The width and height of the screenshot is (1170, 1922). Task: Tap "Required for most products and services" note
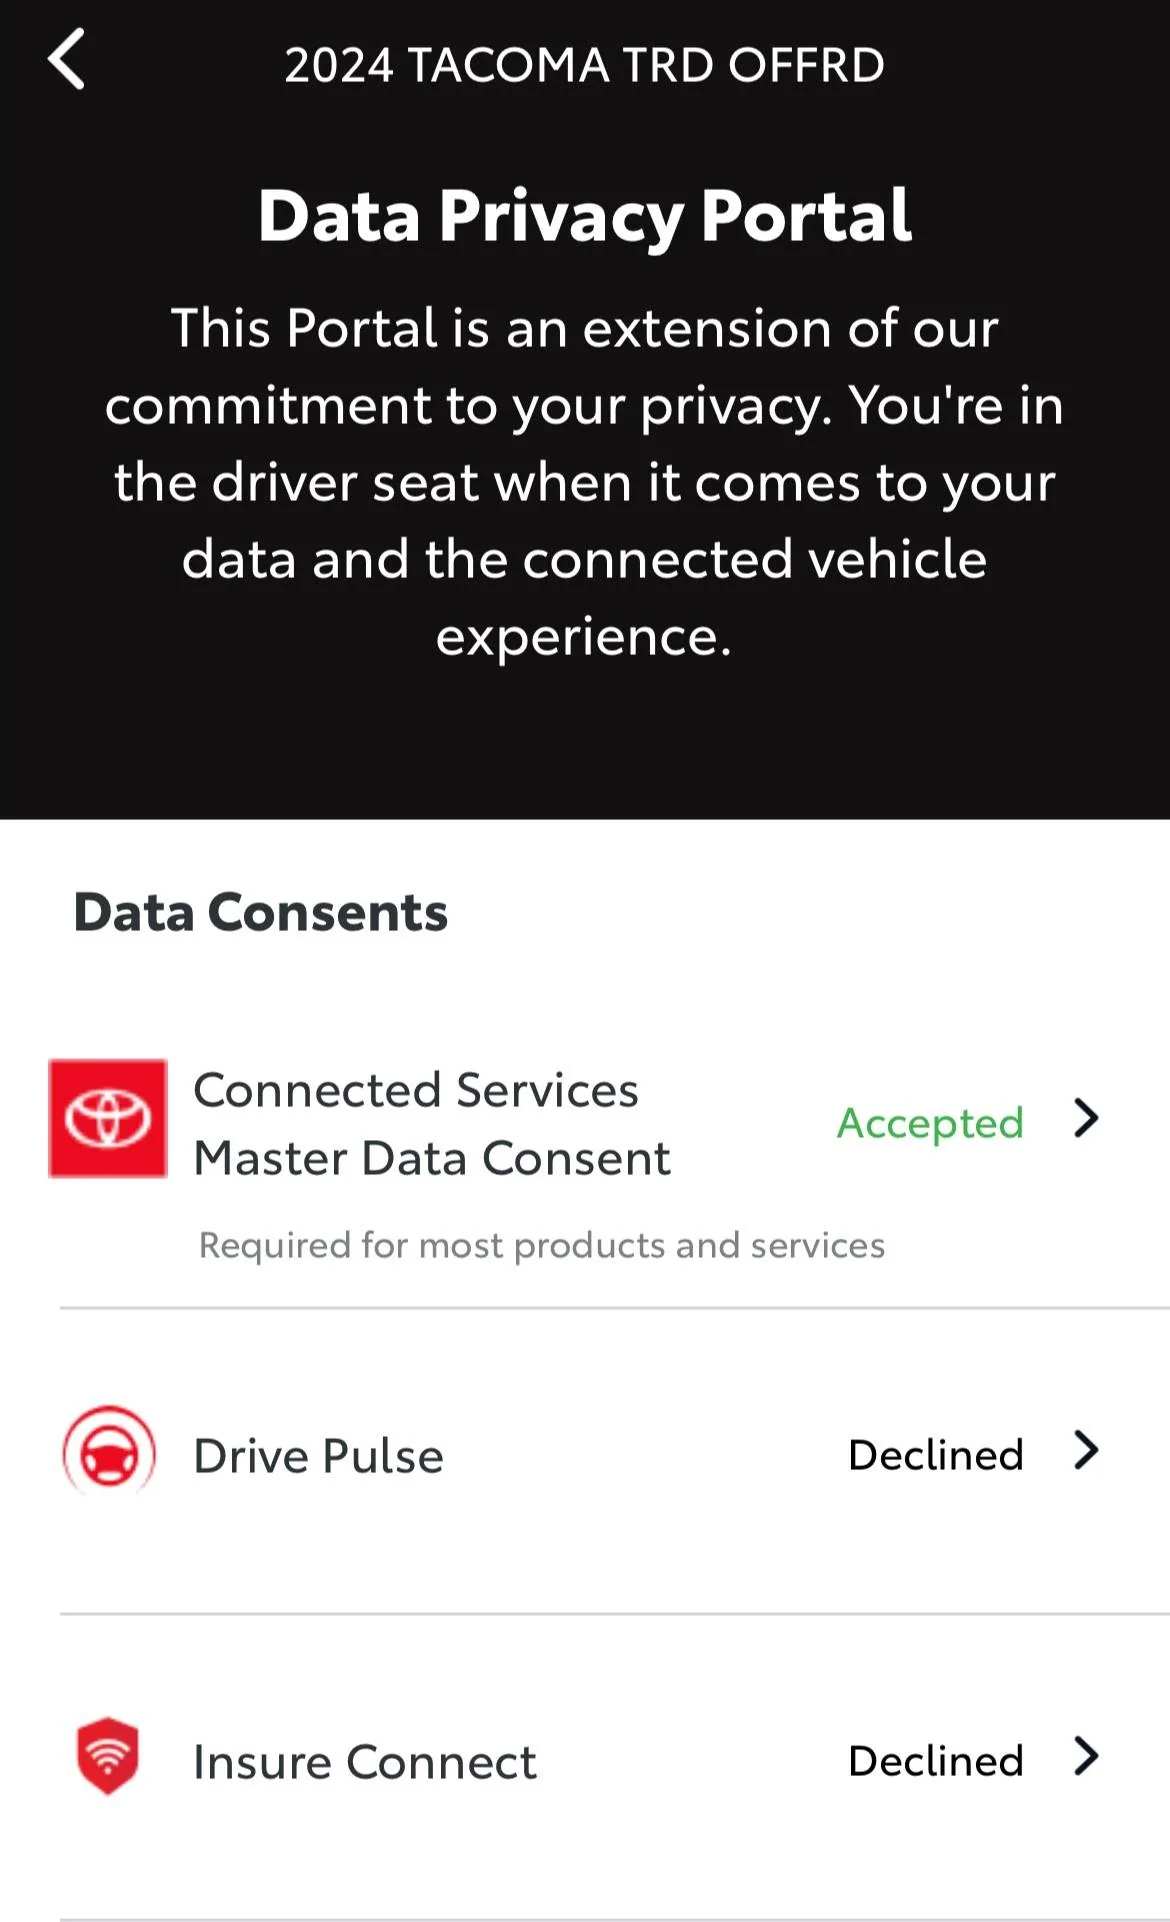click(x=541, y=1245)
